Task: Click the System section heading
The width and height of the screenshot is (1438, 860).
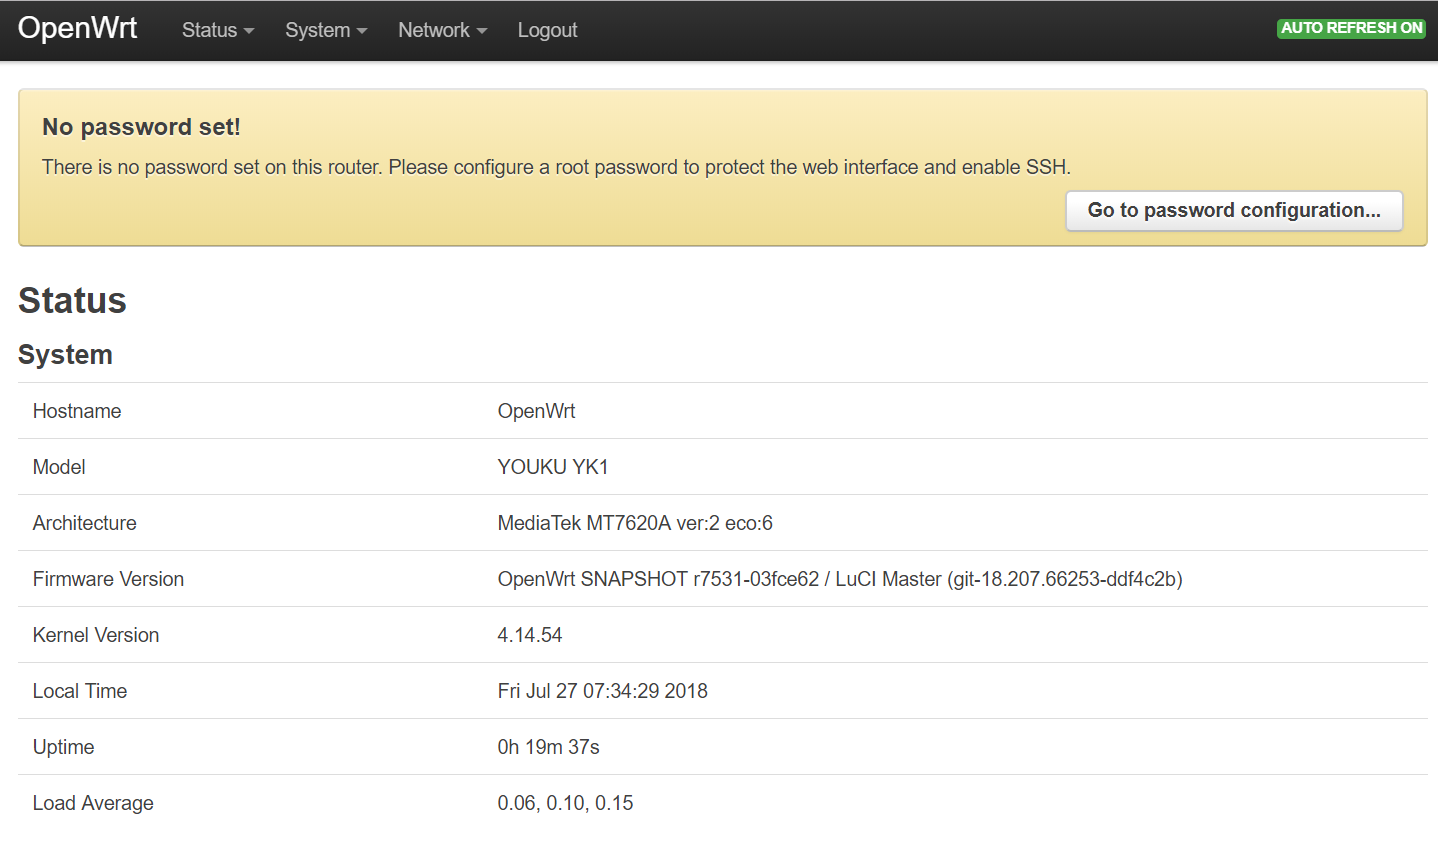Action: click(65, 355)
